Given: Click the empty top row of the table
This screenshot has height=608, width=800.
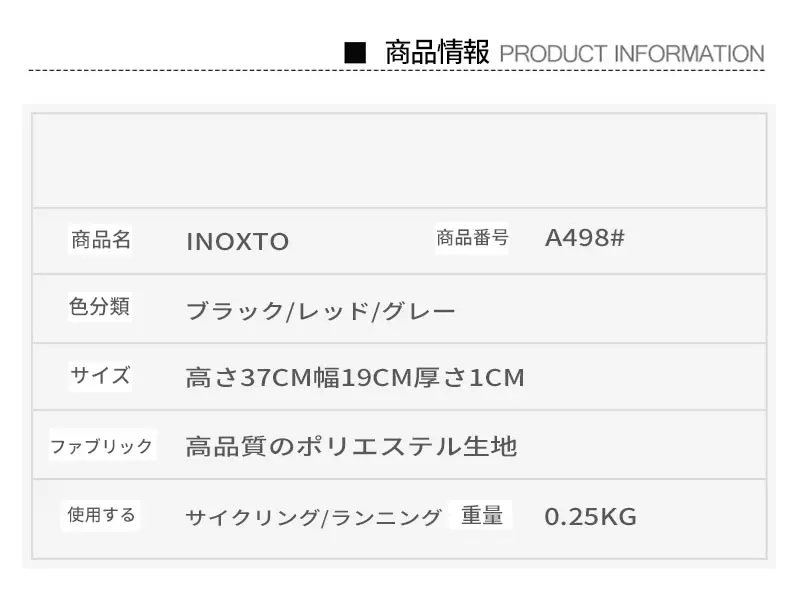Looking at the screenshot, I should [400, 160].
